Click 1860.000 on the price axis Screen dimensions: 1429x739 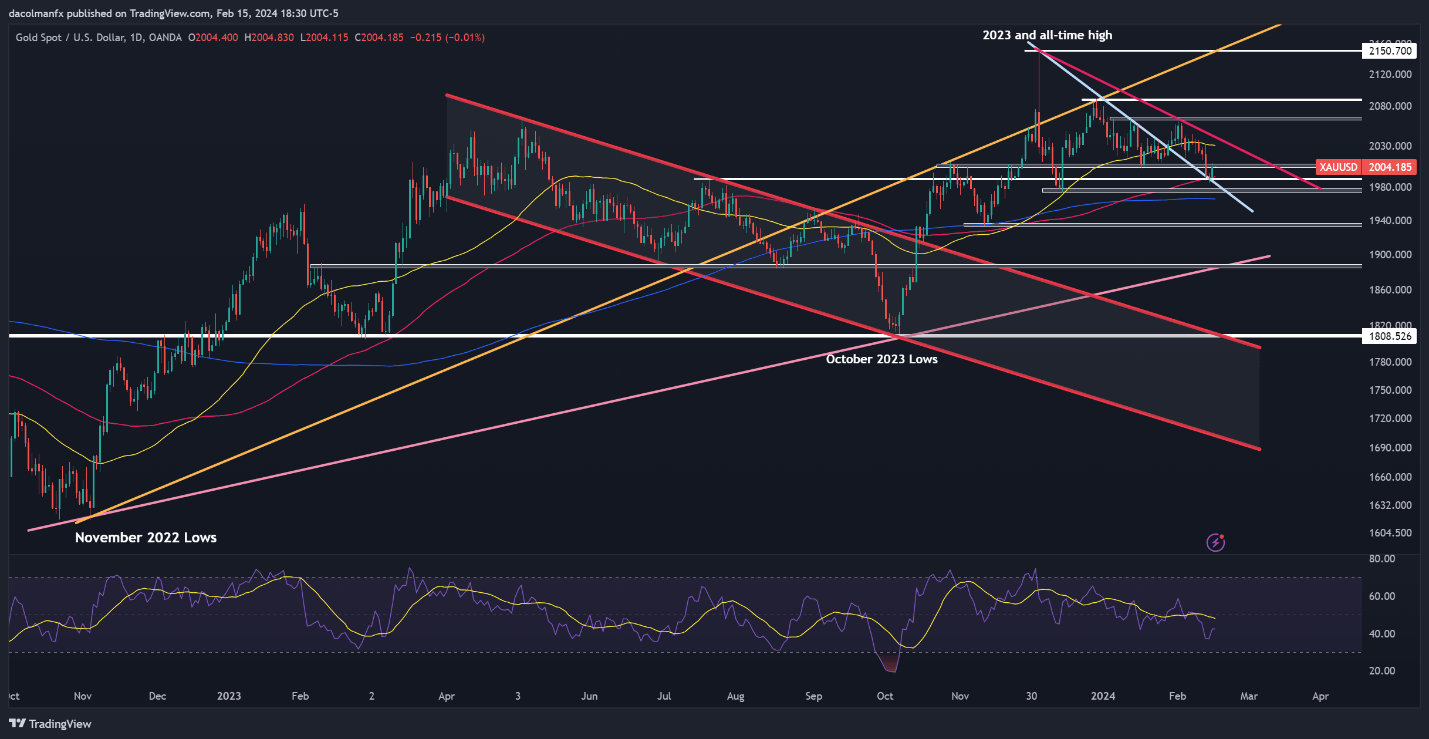pos(1389,289)
